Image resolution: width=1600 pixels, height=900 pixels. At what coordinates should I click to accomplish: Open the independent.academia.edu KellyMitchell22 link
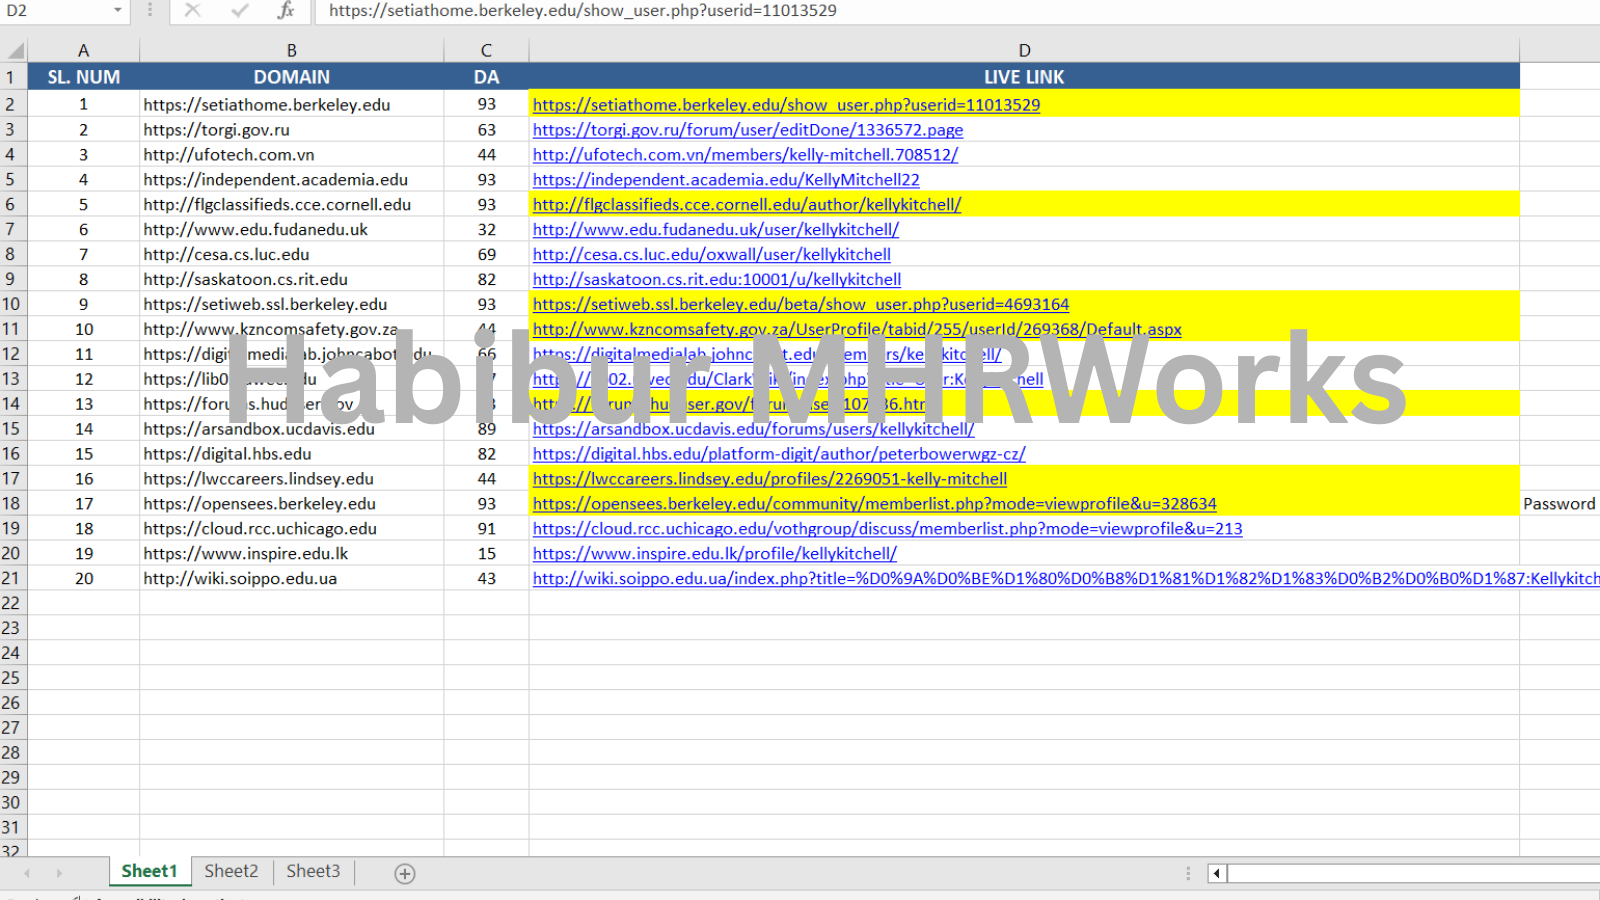[725, 180]
